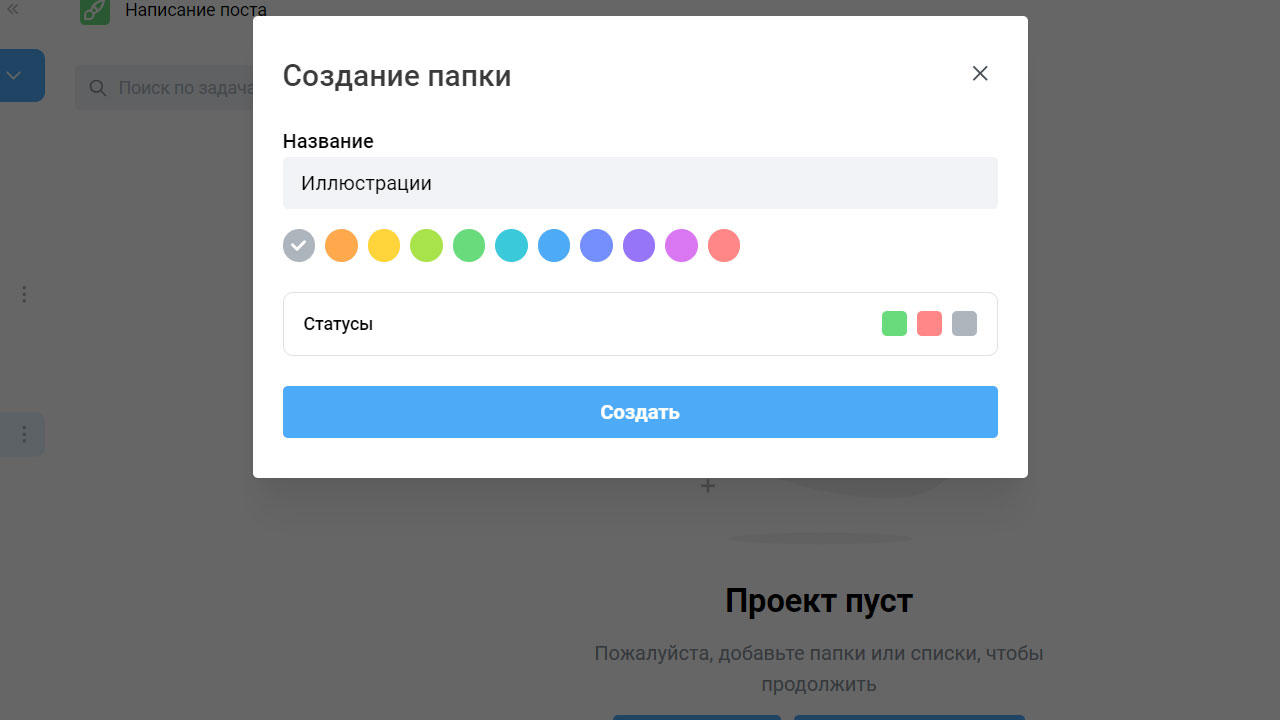Click the folder name input field
This screenshot has height=720, width=1280.
(x=640, y=183)
